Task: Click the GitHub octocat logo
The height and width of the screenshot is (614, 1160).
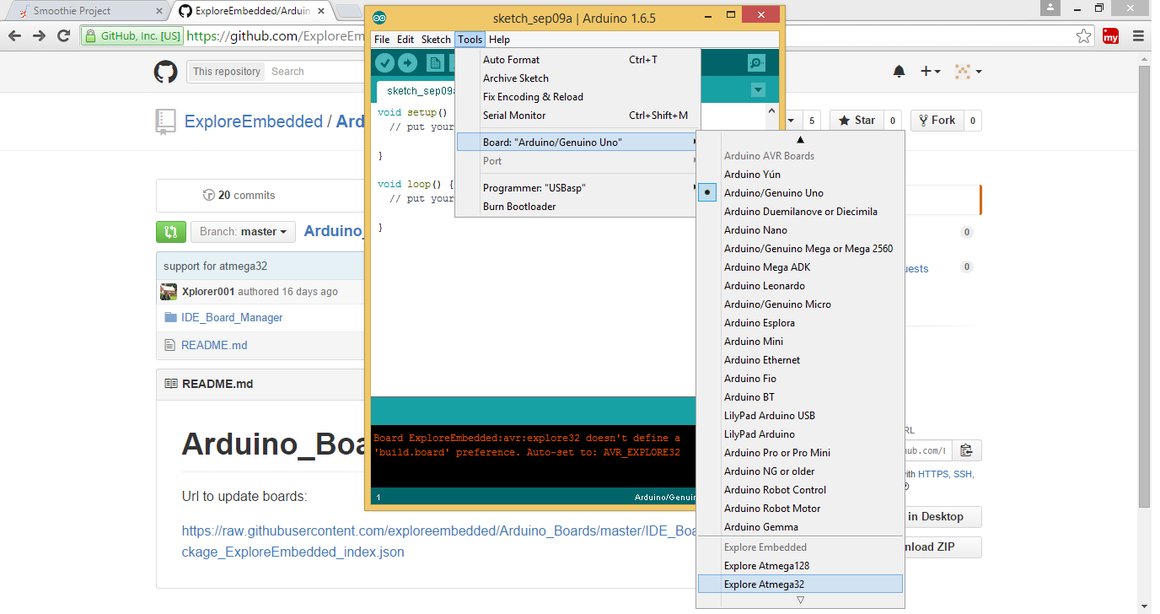Action: coord(166,72)
